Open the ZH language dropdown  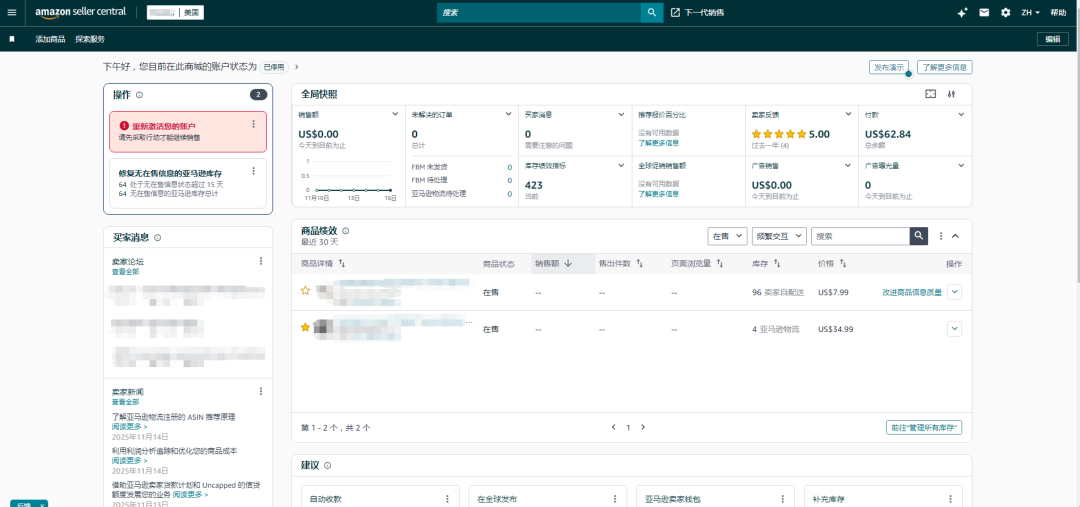click(1030, 12)
